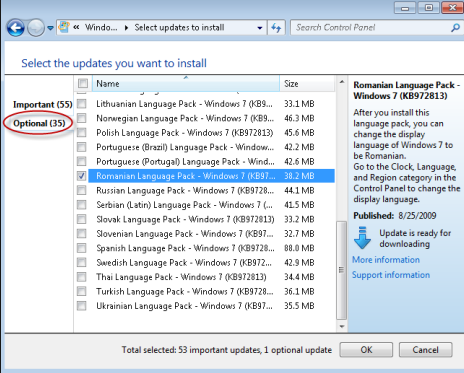Image resolution: width=464 pixels, height=373 pixels.
Task: Select Spanish Language Pack row name
Action: pos(185,248)
